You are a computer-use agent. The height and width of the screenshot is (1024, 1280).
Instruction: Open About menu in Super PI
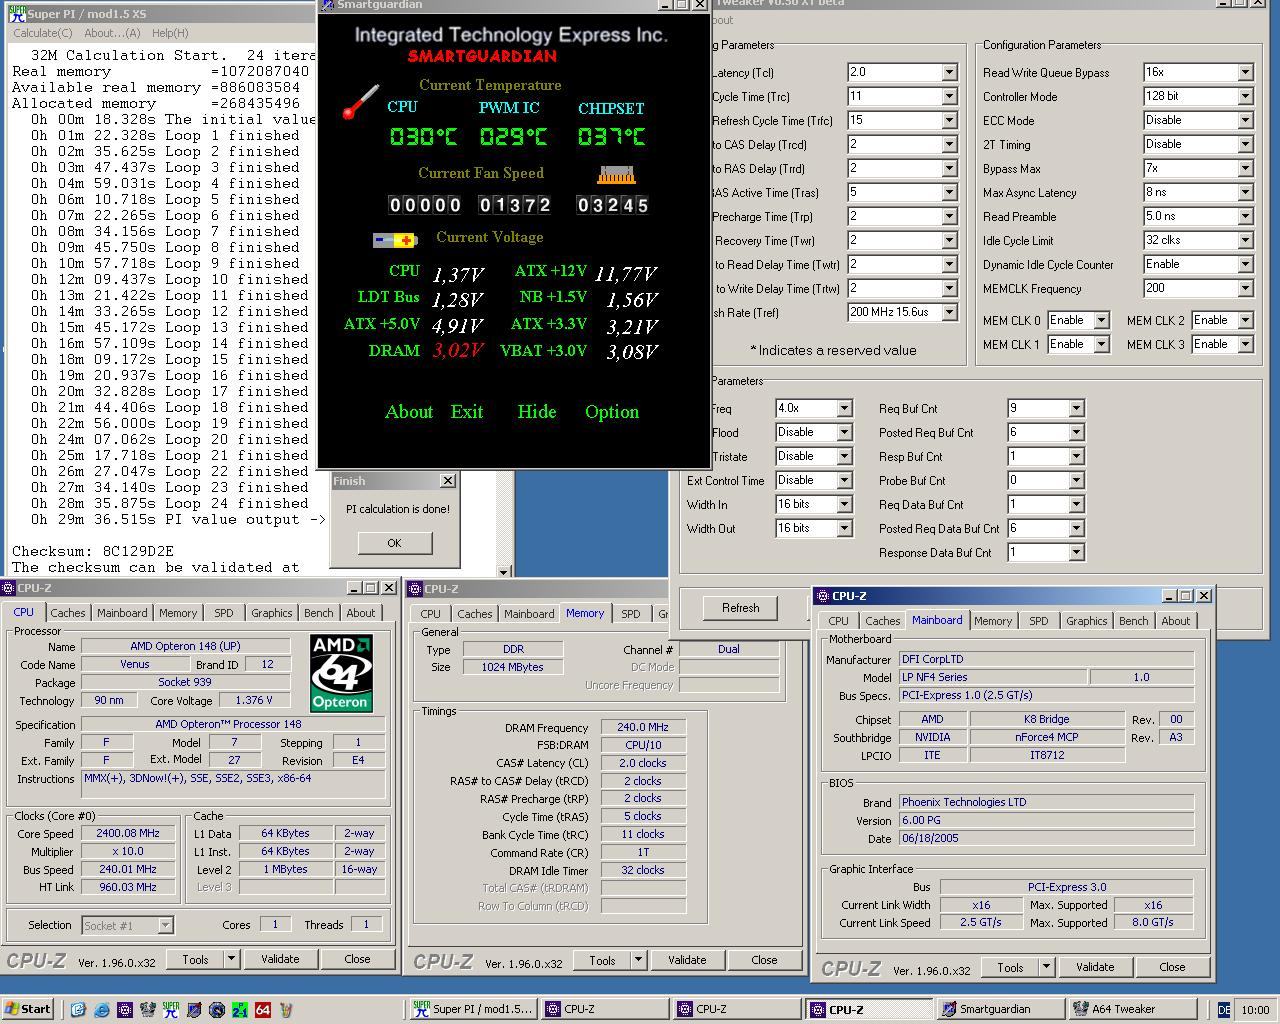tap(112, 33)
